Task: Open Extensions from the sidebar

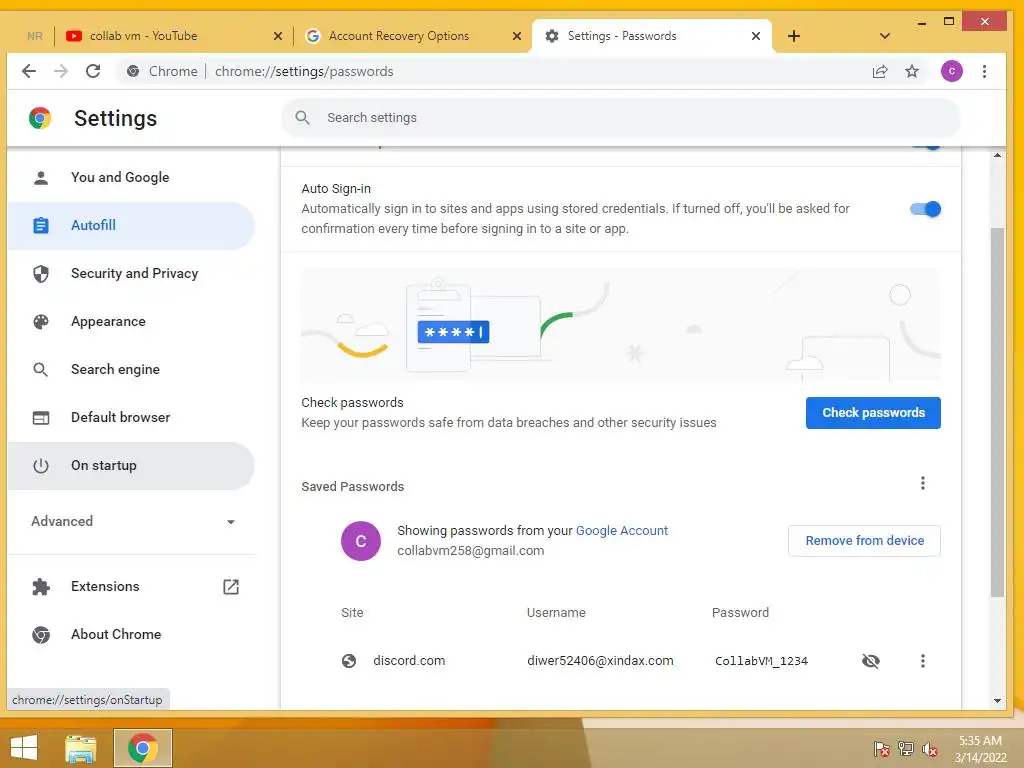Action: [131, 586]
